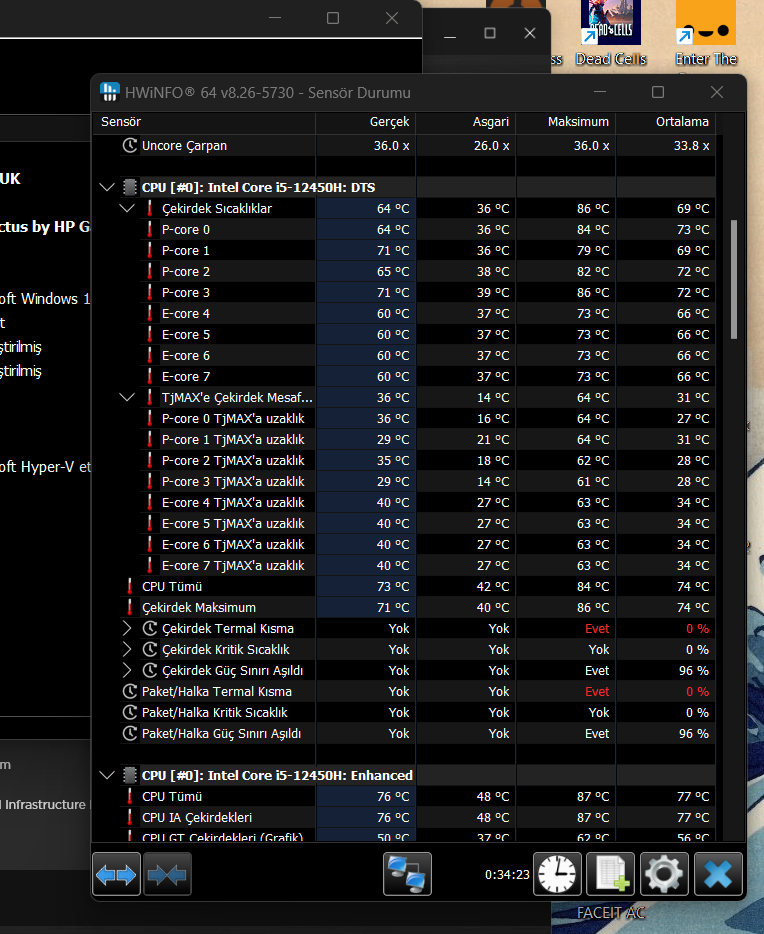Click the vertical scrollbar thumb in sensor list
Screen dimensions: 764x934
pyautogui.click(x=734, y=279)
